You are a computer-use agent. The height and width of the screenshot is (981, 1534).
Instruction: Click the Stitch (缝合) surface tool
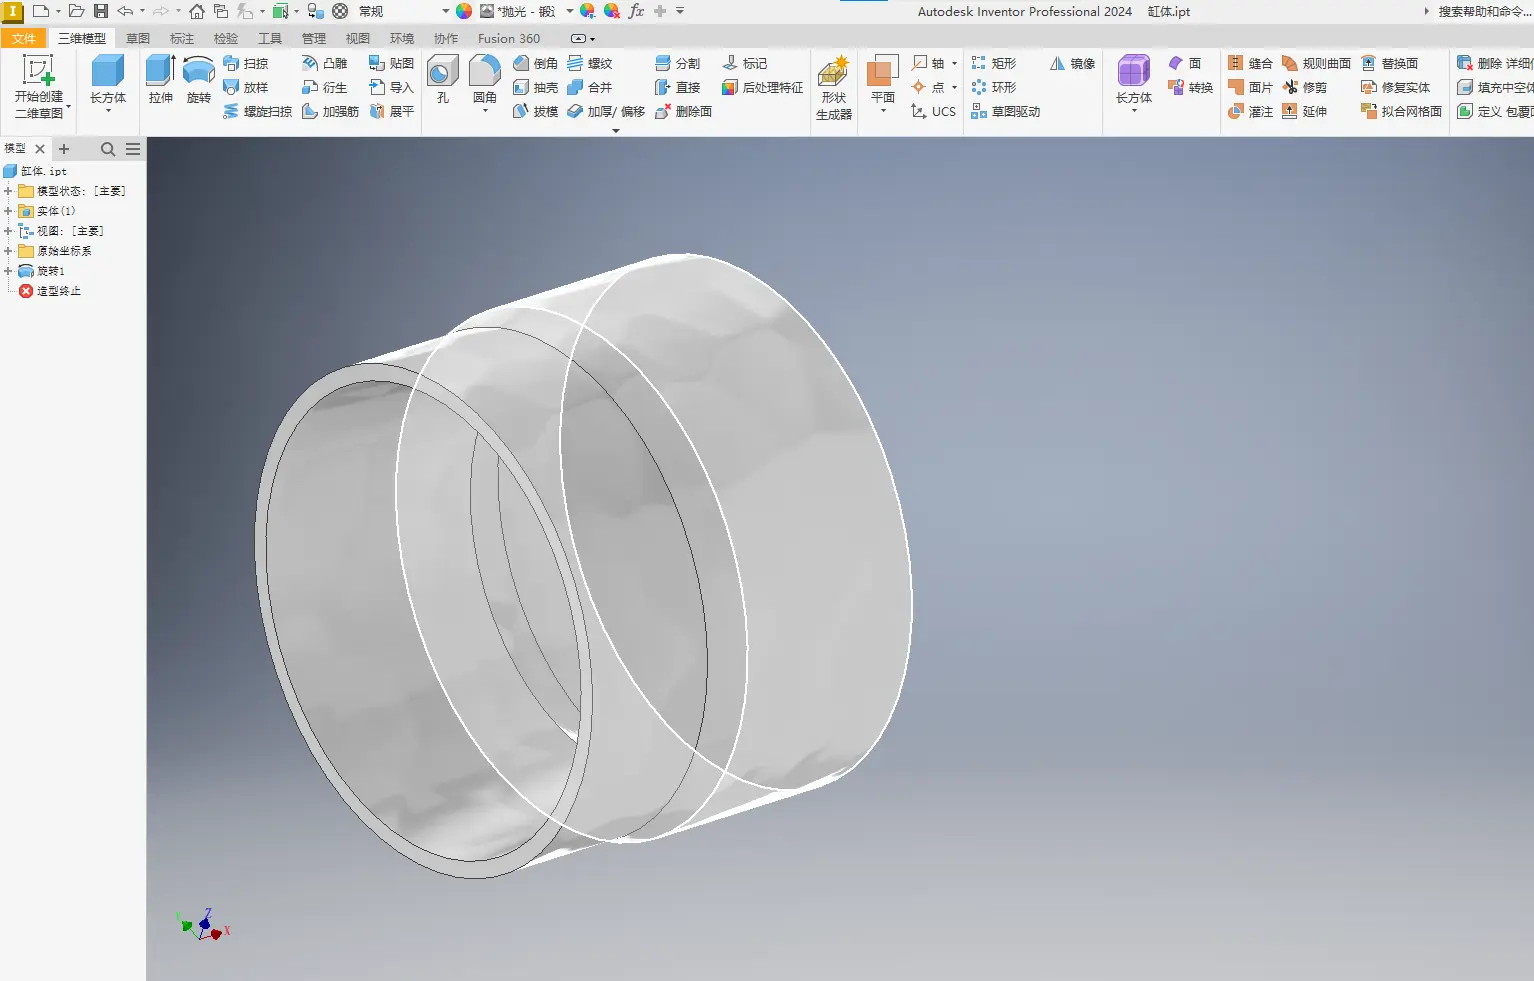click(x=1250, y=63)
